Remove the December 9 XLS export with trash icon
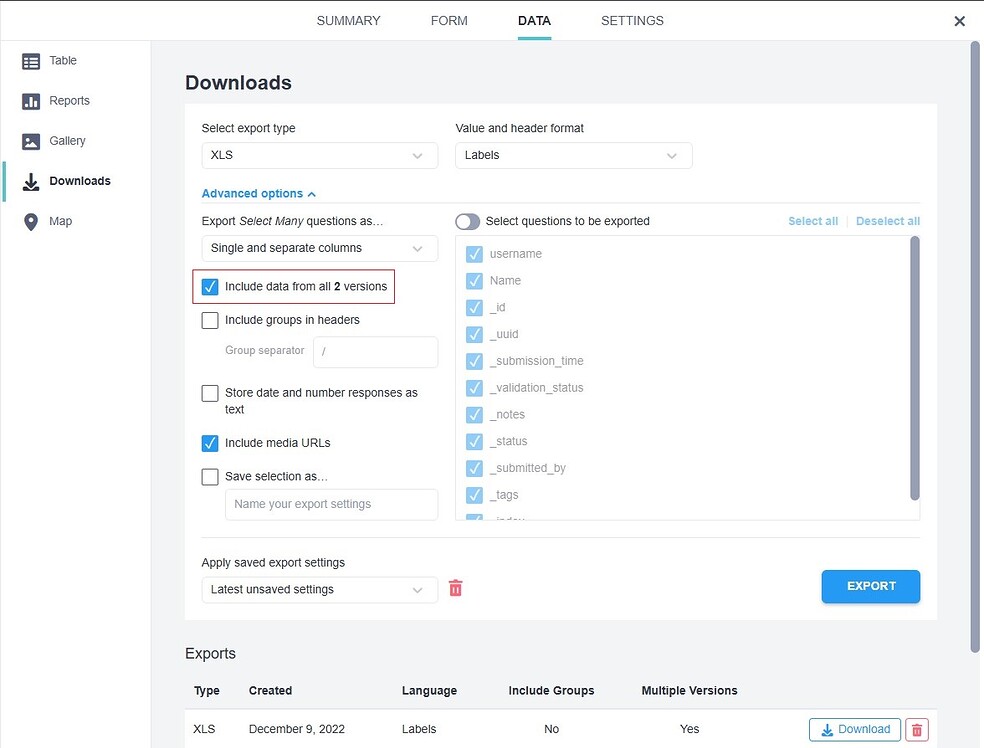This screenshot has width=984, height=748. 917,729
